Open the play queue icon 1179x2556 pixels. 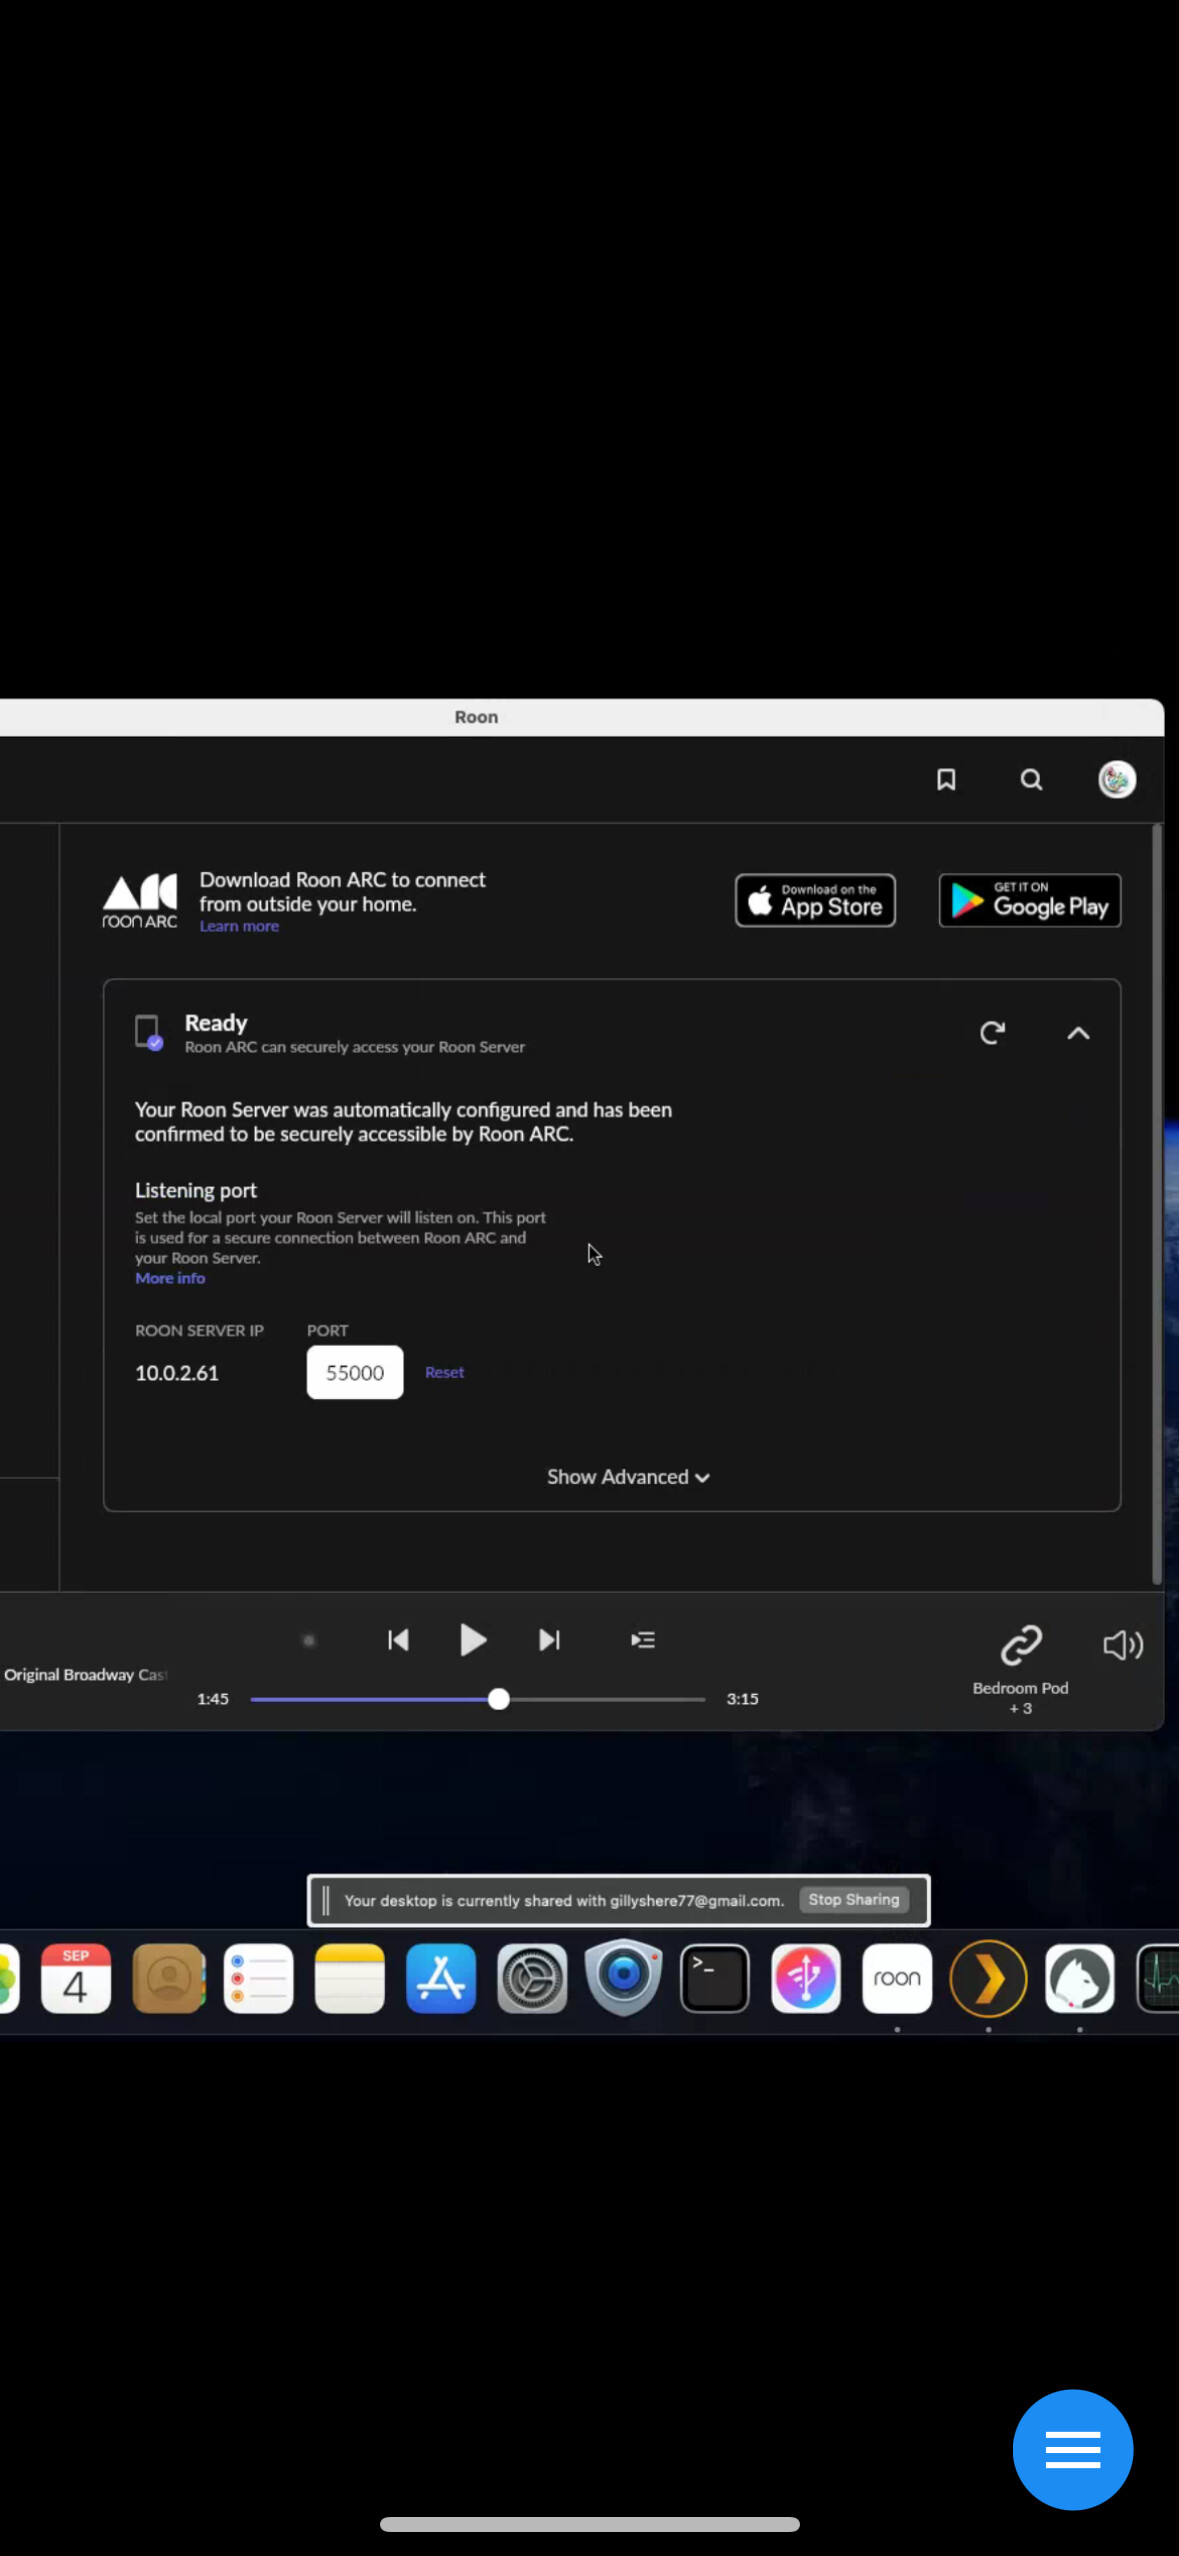643,1640
